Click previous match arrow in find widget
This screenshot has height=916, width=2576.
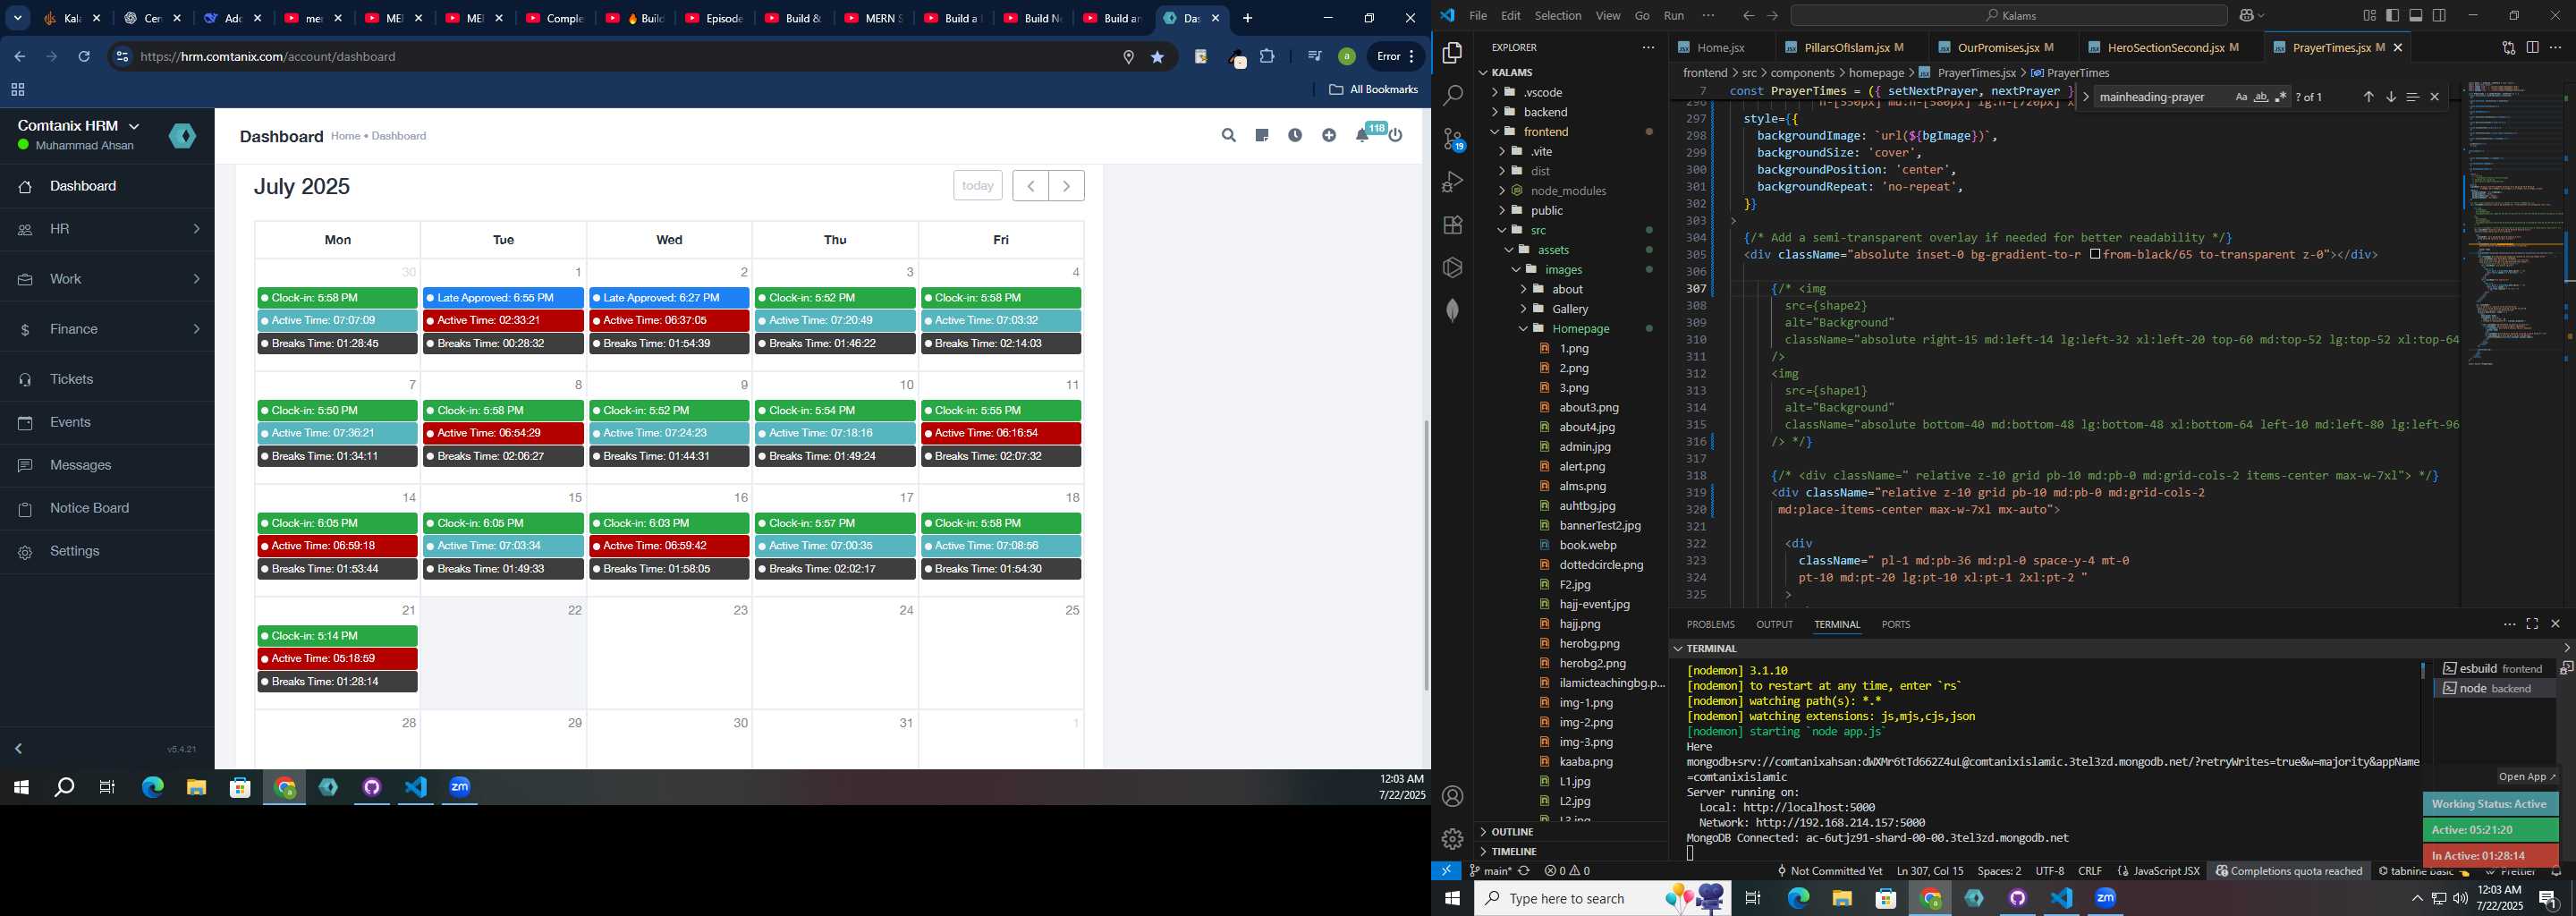[2368, 97]
